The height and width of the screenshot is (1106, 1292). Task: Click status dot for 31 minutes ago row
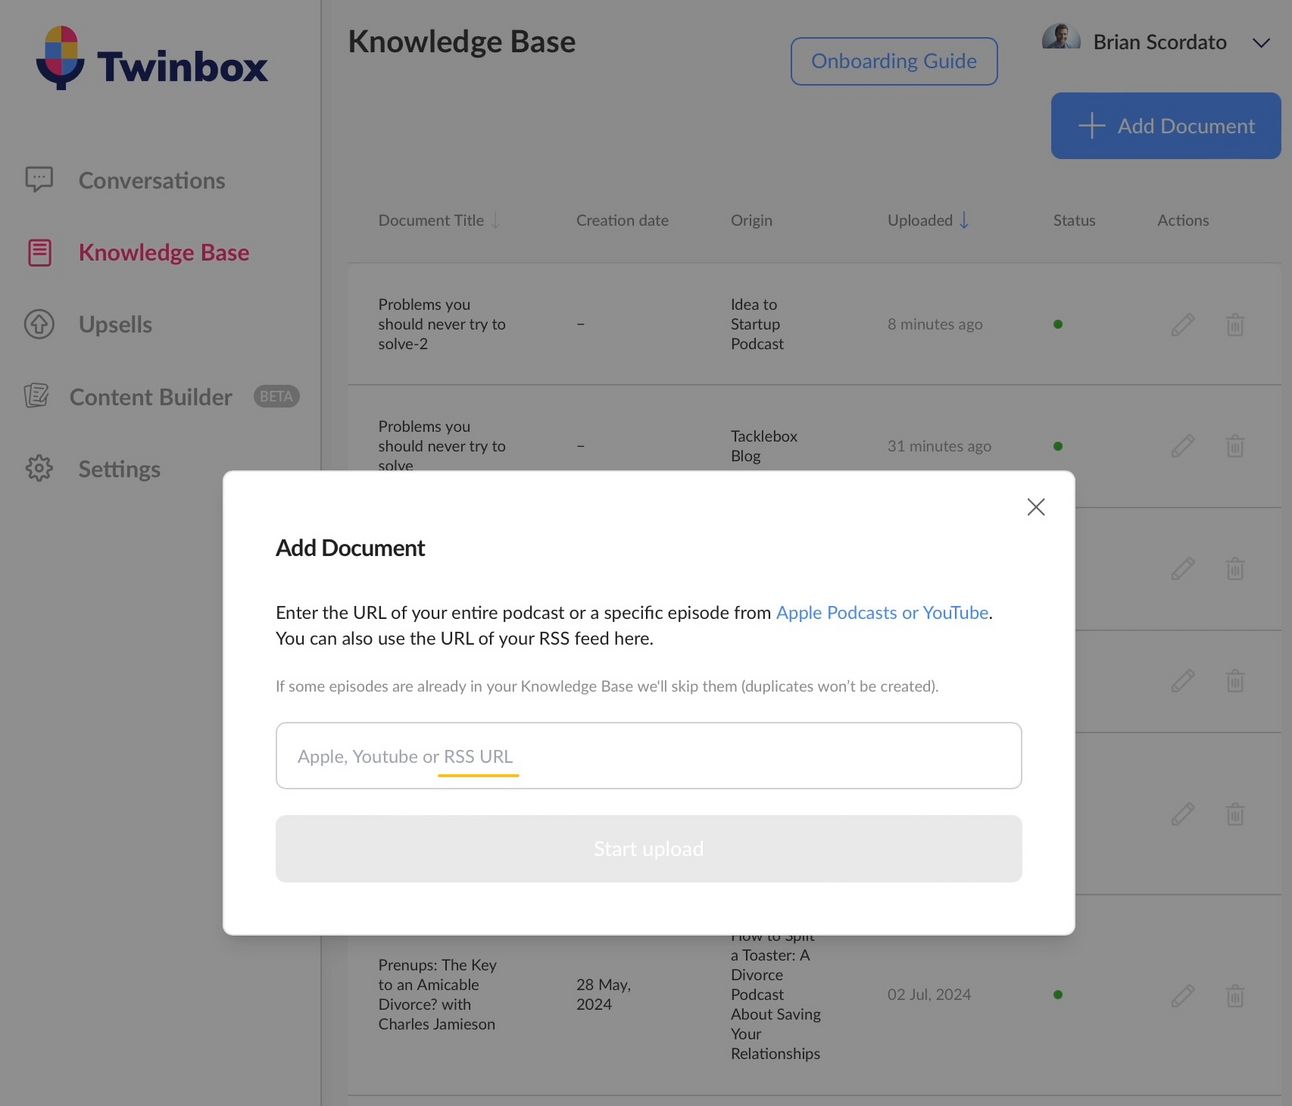pyautogui.click(x=1058, y=446)
